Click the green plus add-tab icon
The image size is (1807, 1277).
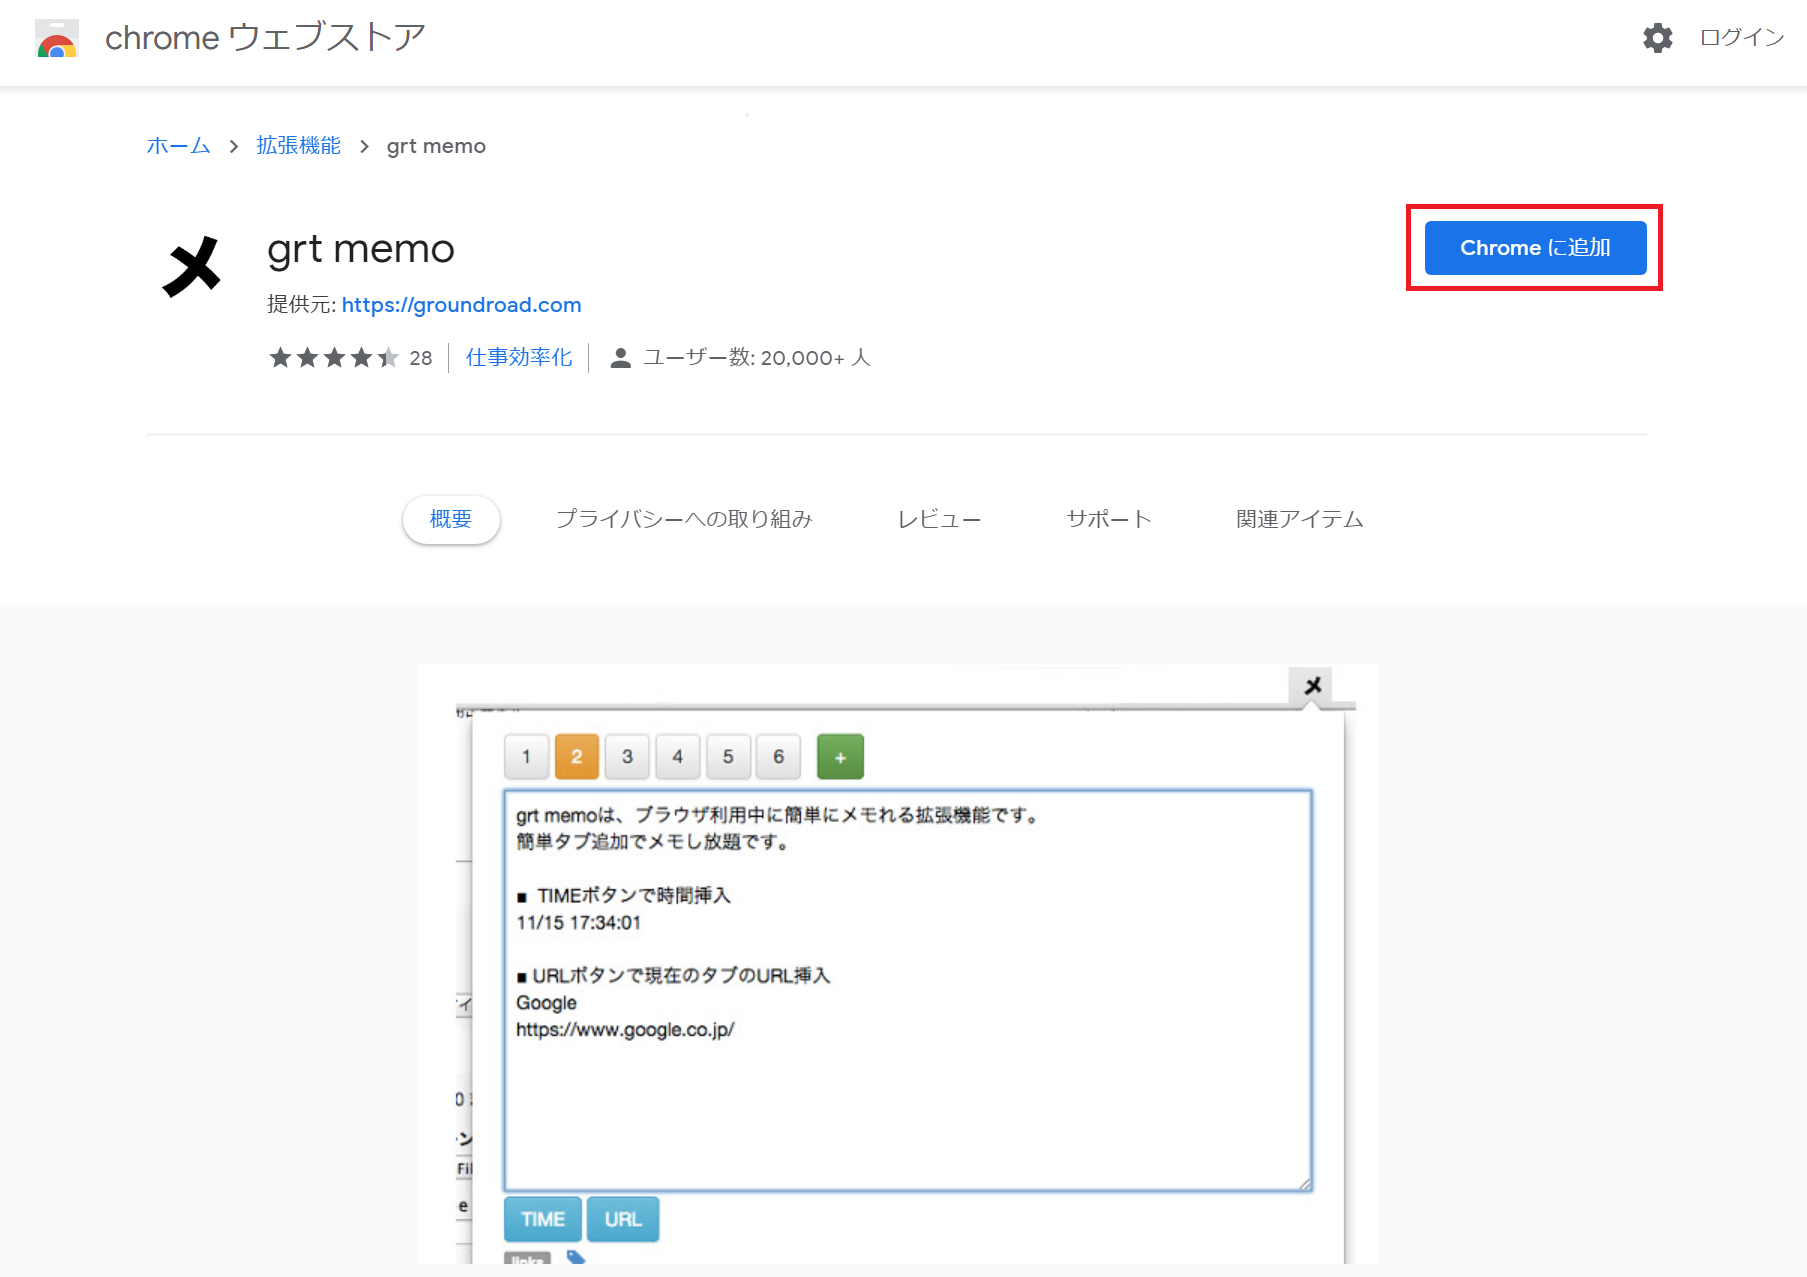coord(840,757)
